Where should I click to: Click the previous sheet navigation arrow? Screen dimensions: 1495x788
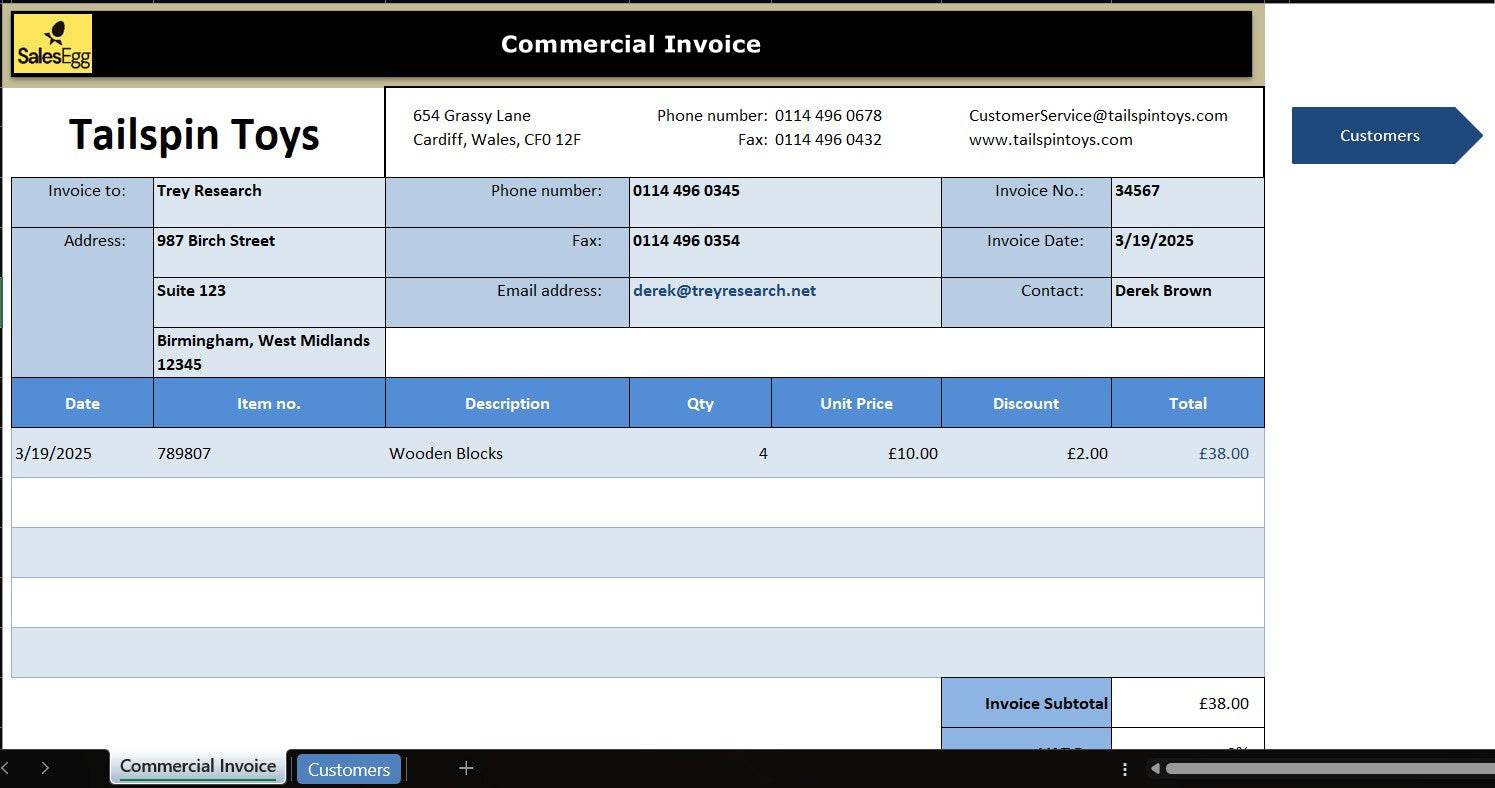tap(5, 768)
